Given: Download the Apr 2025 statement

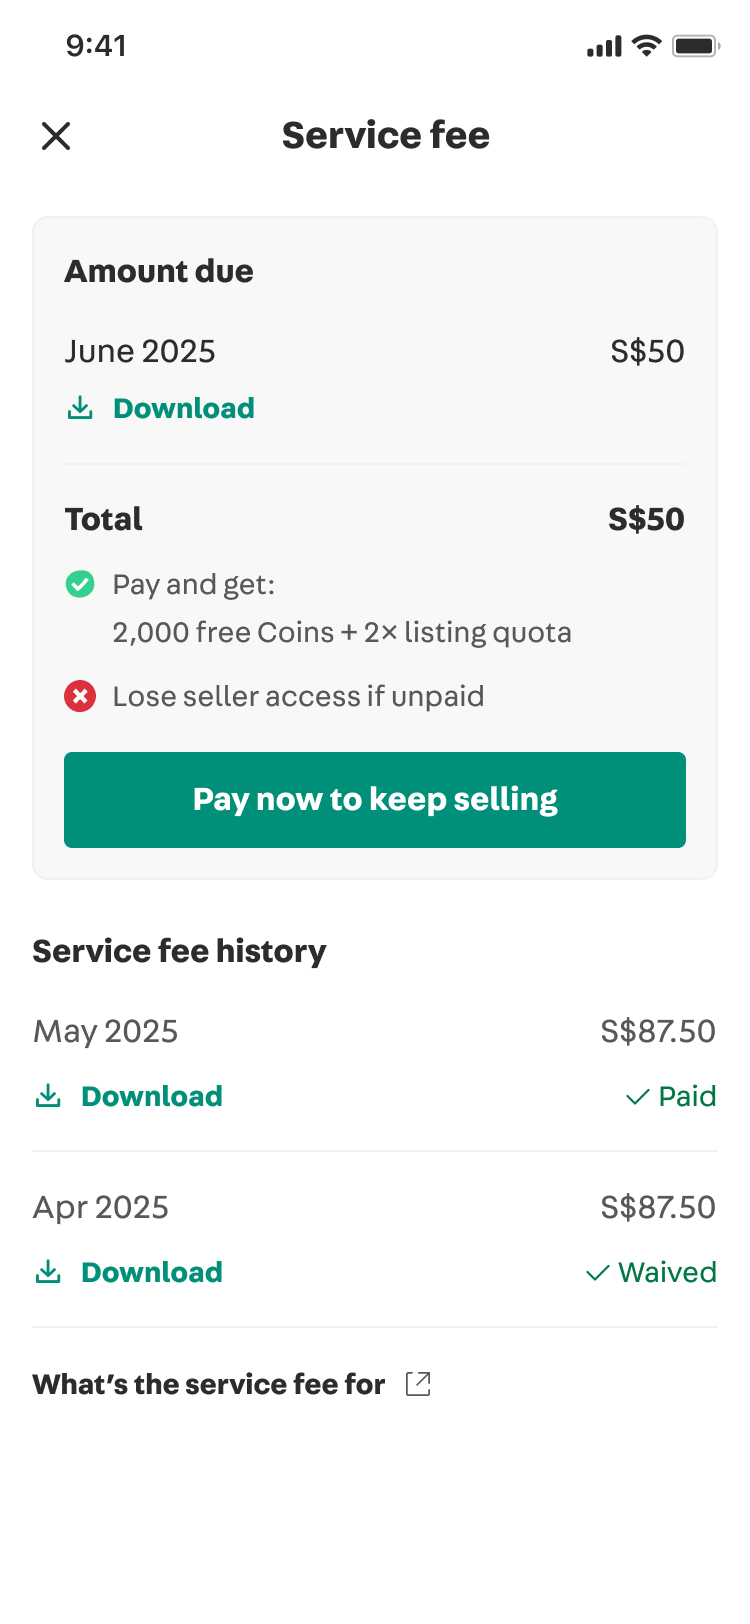Looking at the screenshot, I should pos(152,1272).
